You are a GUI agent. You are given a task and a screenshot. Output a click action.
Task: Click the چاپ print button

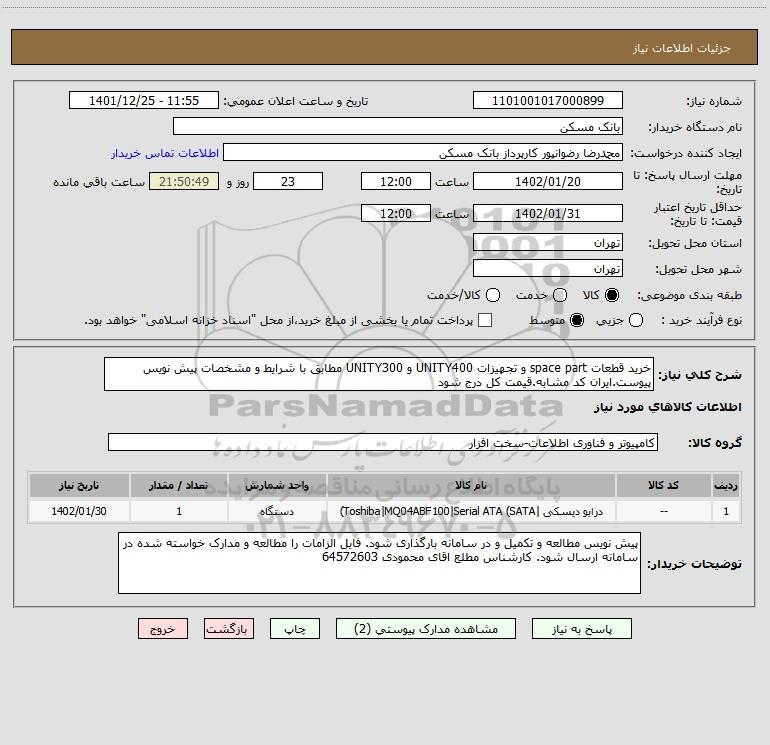(295, 629)
